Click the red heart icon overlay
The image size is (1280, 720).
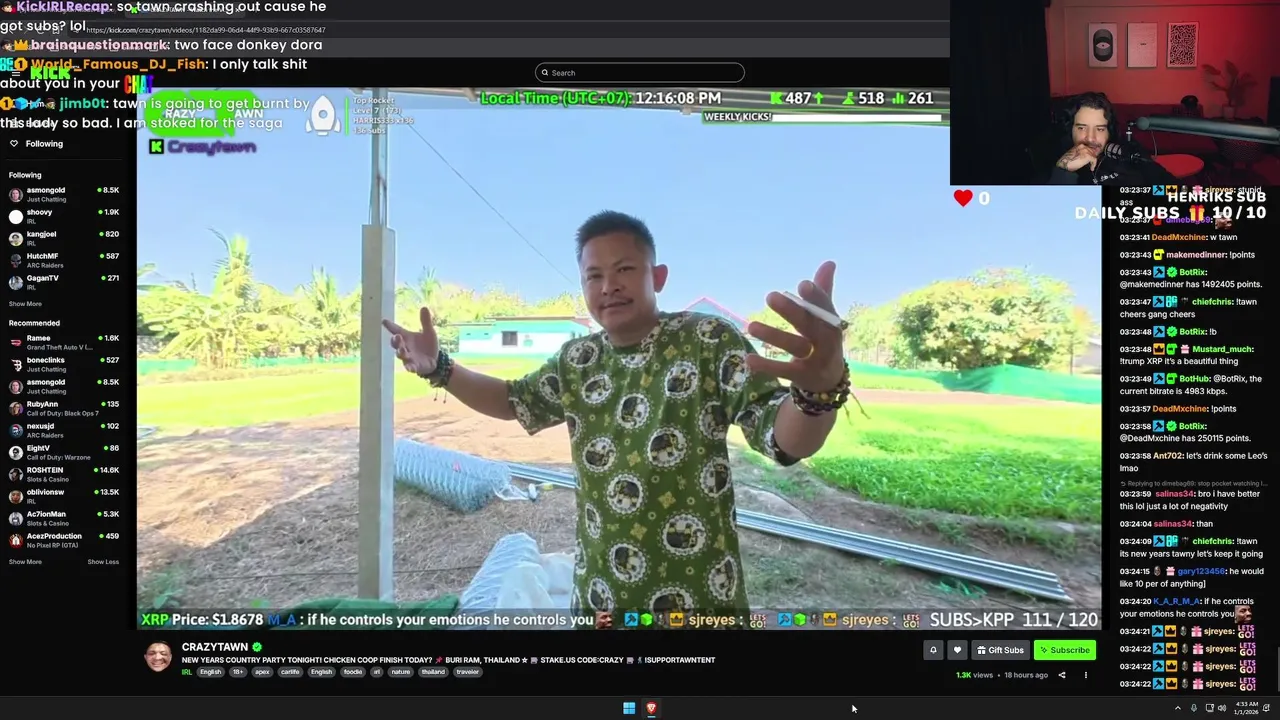pos(963,198)
